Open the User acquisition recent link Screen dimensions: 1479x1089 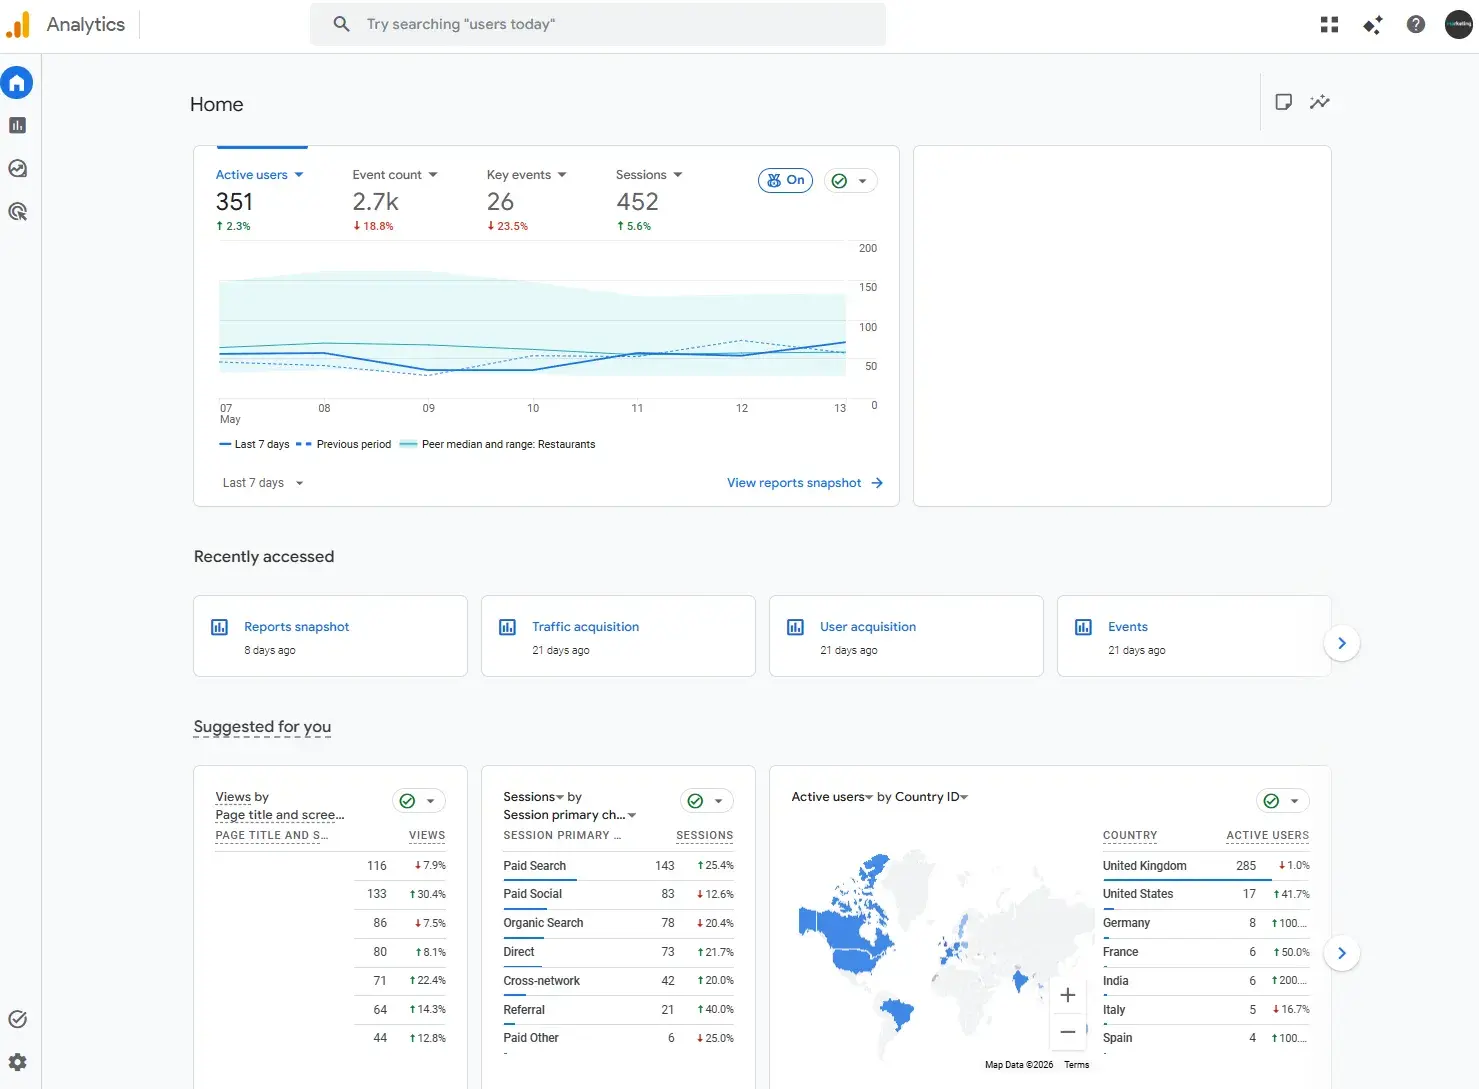click(868, 627)
